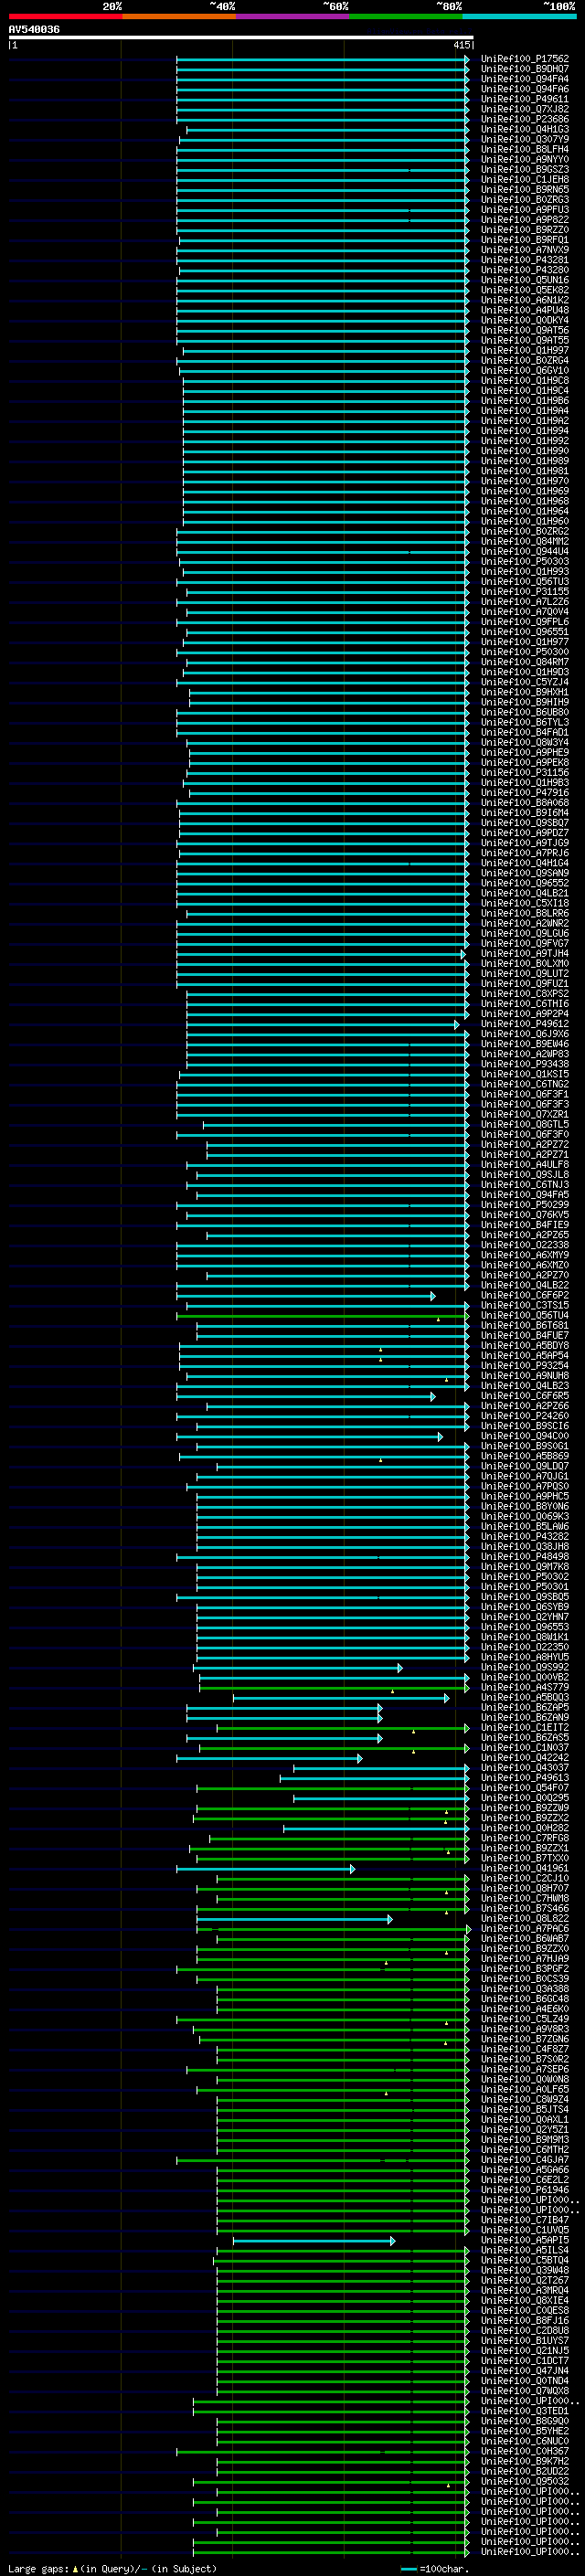
Task: Select hit label UniRef100_Q42242
Action: pos(524,1758)
